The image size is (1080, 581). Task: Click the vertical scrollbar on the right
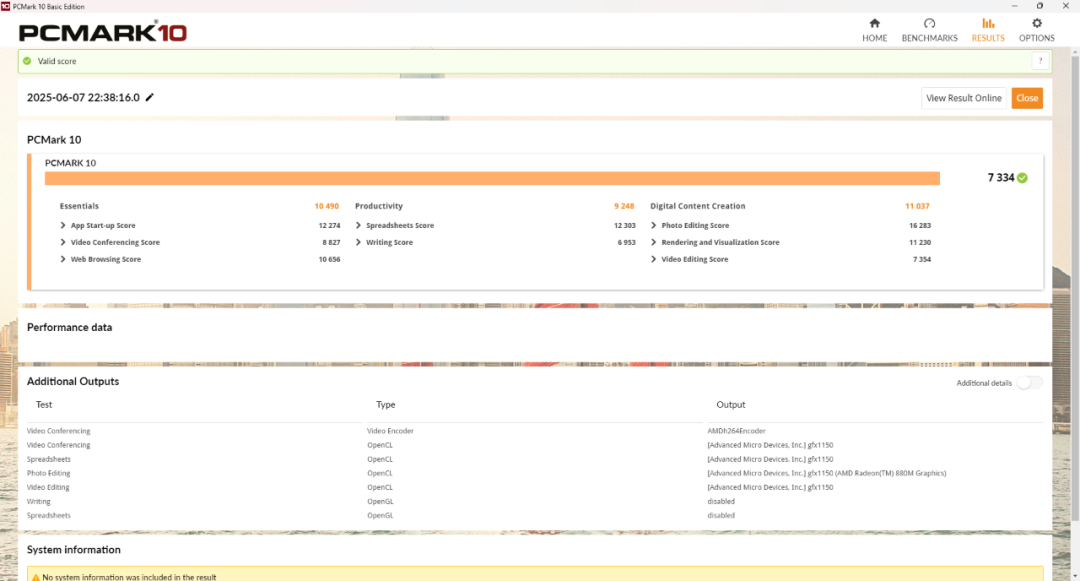[x=1075, y=289]
